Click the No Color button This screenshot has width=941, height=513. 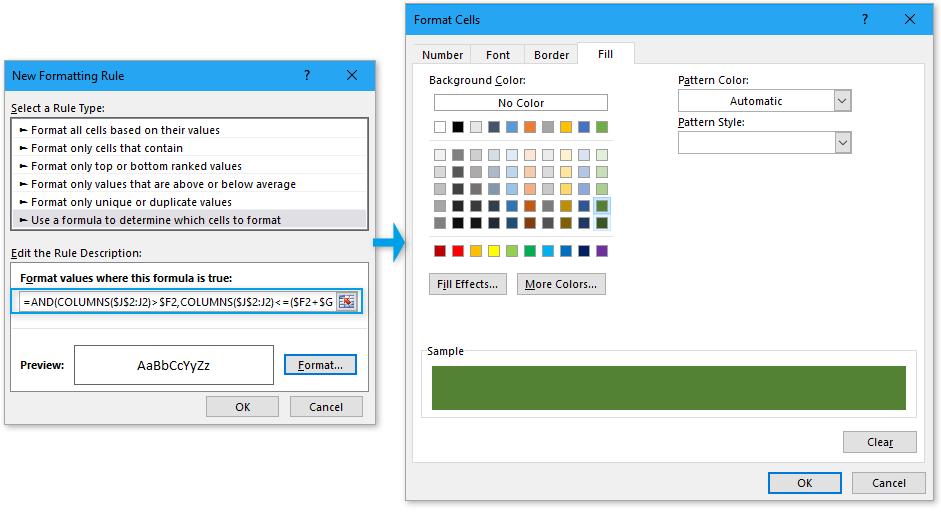coord(521,103)
